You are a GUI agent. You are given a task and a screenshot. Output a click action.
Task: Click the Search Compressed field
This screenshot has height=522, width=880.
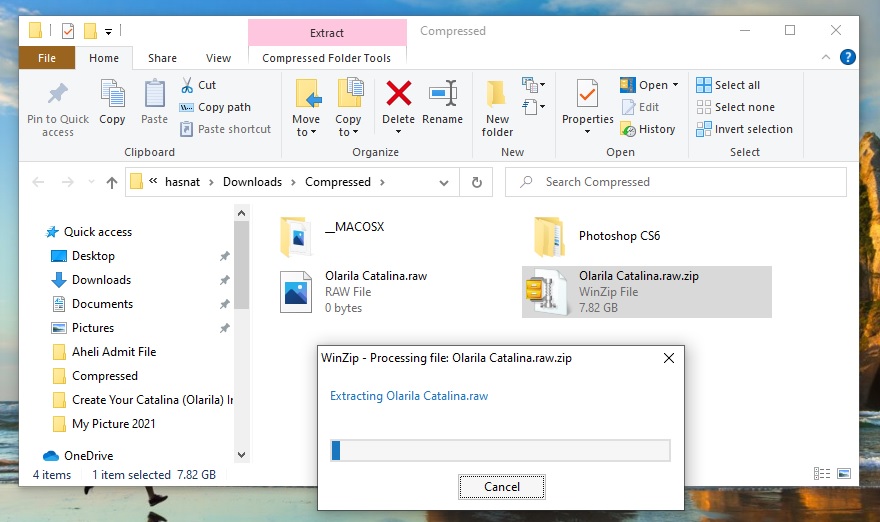pos(676,182)
